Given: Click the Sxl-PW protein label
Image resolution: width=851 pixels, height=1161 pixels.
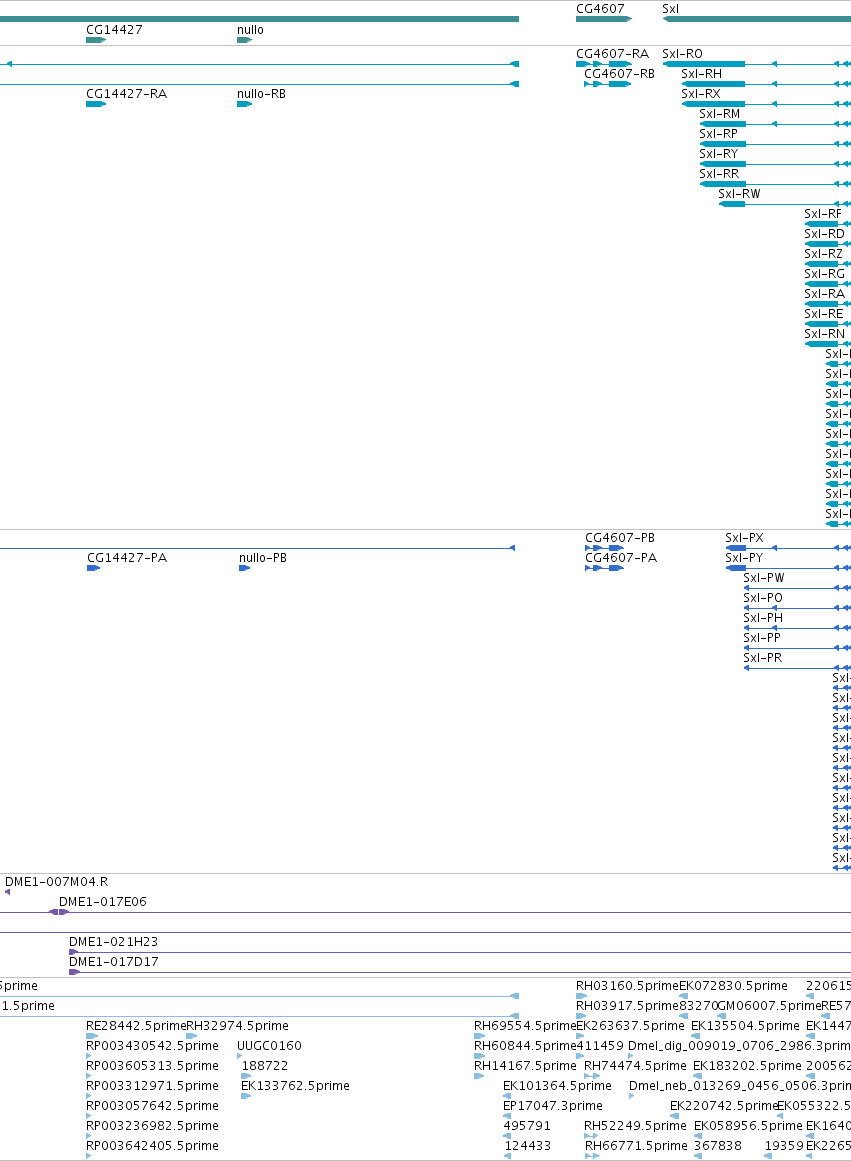Looking at the screenshot, I should (x=764, y=578).
